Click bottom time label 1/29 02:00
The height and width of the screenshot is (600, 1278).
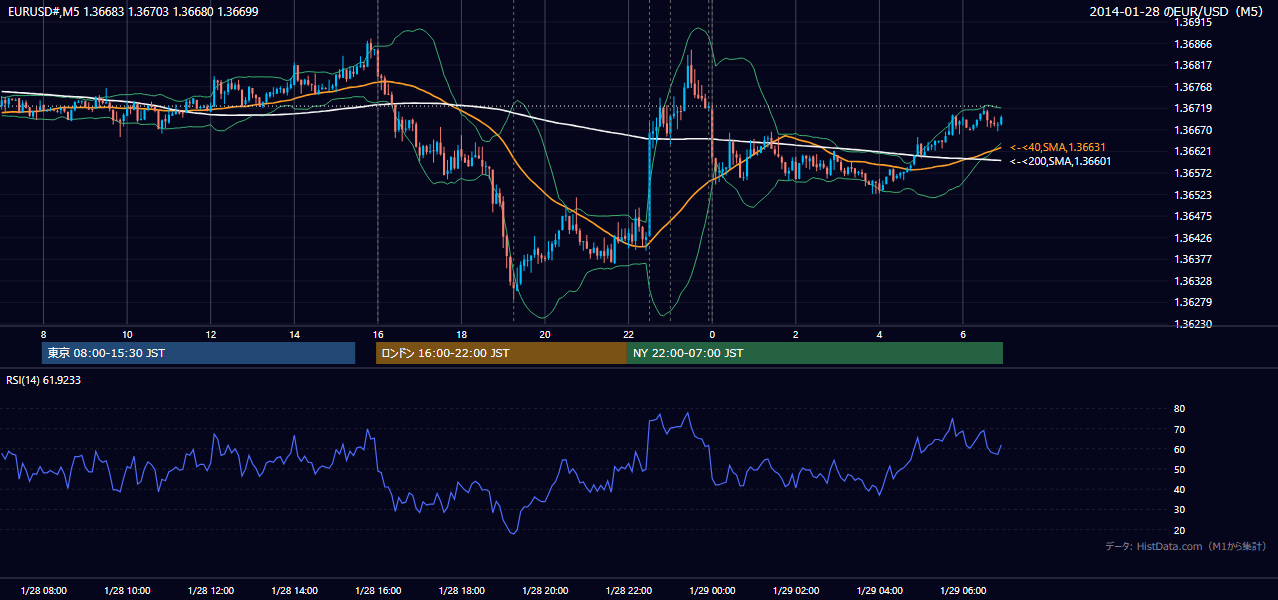tap(795, 590)
